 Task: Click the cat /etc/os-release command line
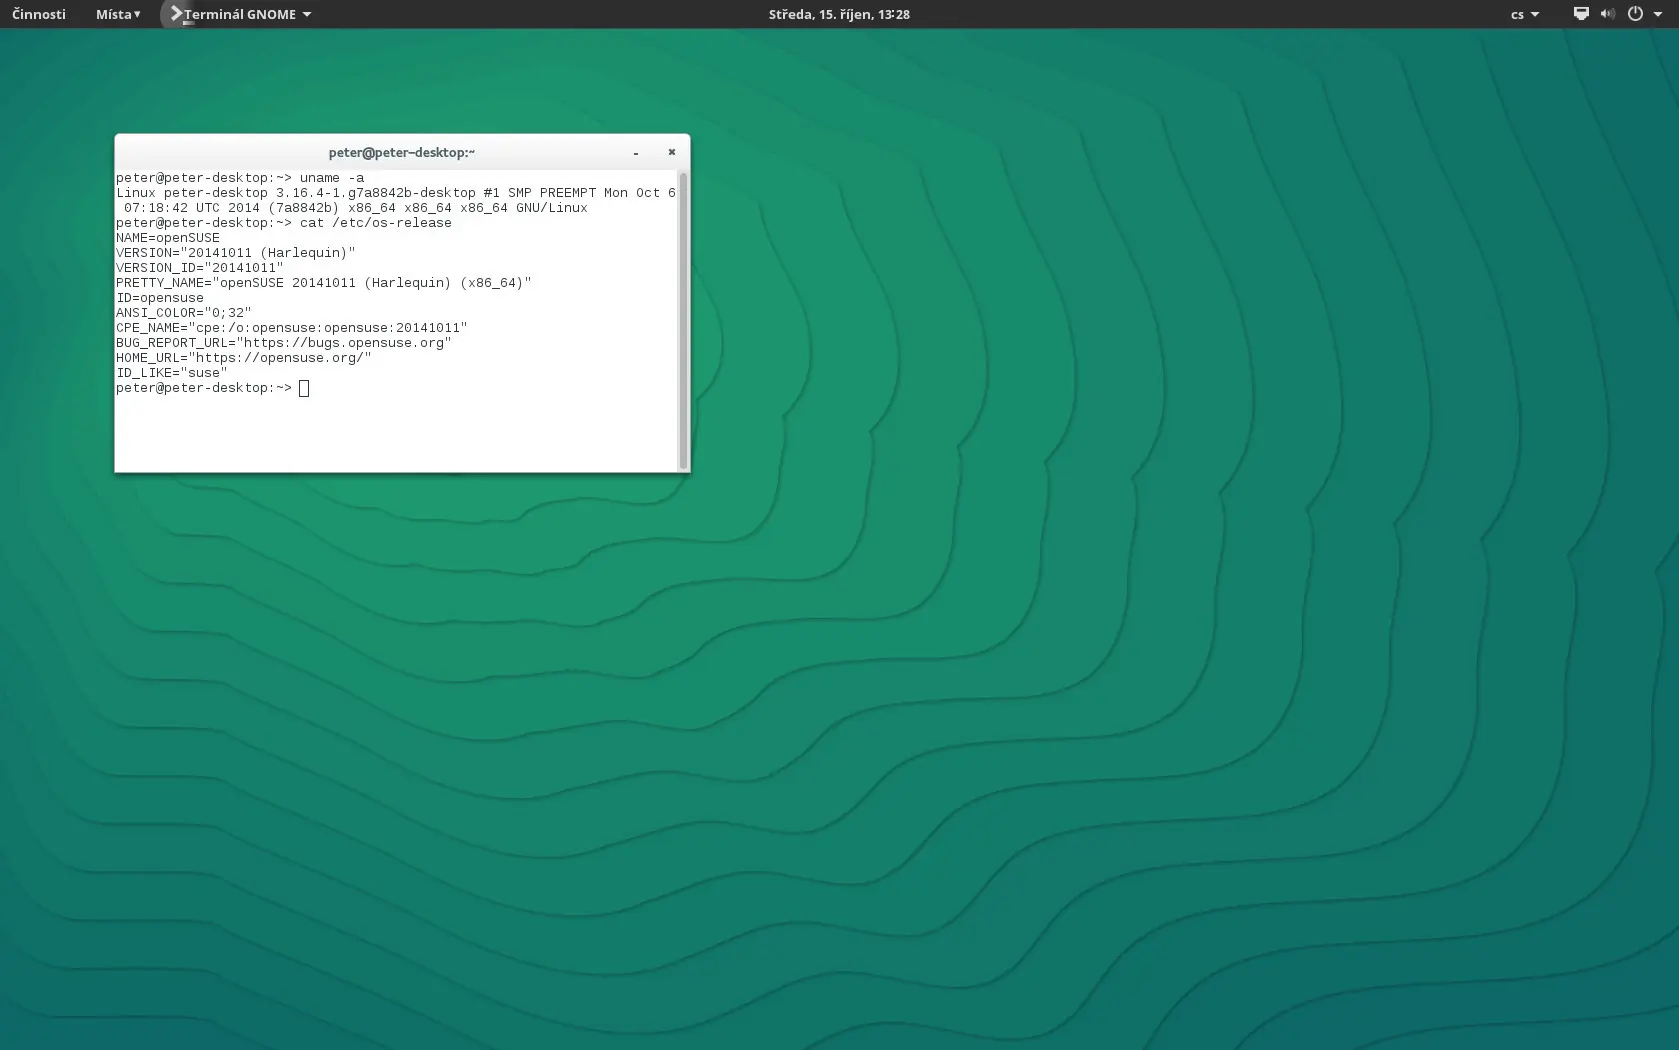[x=284, y=223]
